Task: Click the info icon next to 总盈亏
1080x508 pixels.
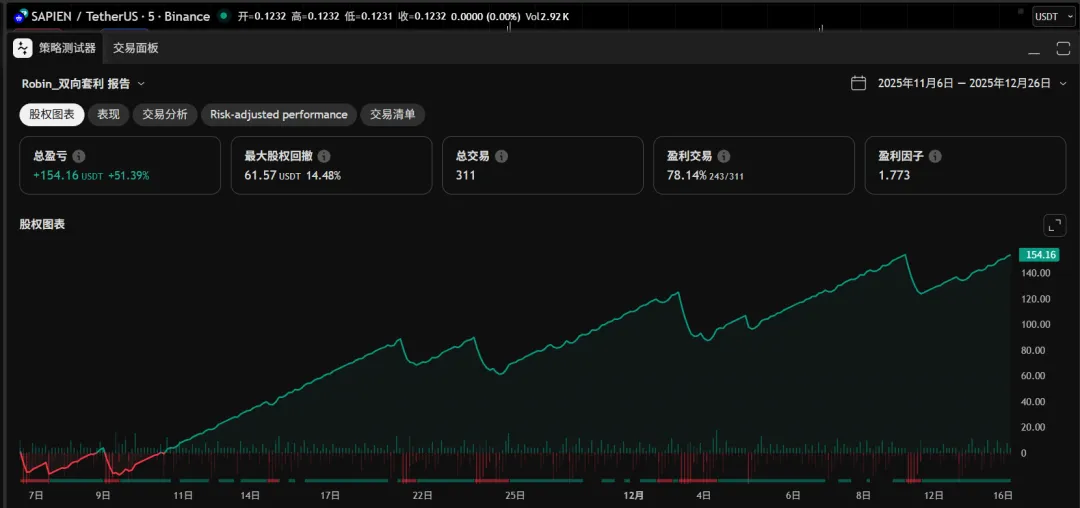Action: [x=79, y=157]
